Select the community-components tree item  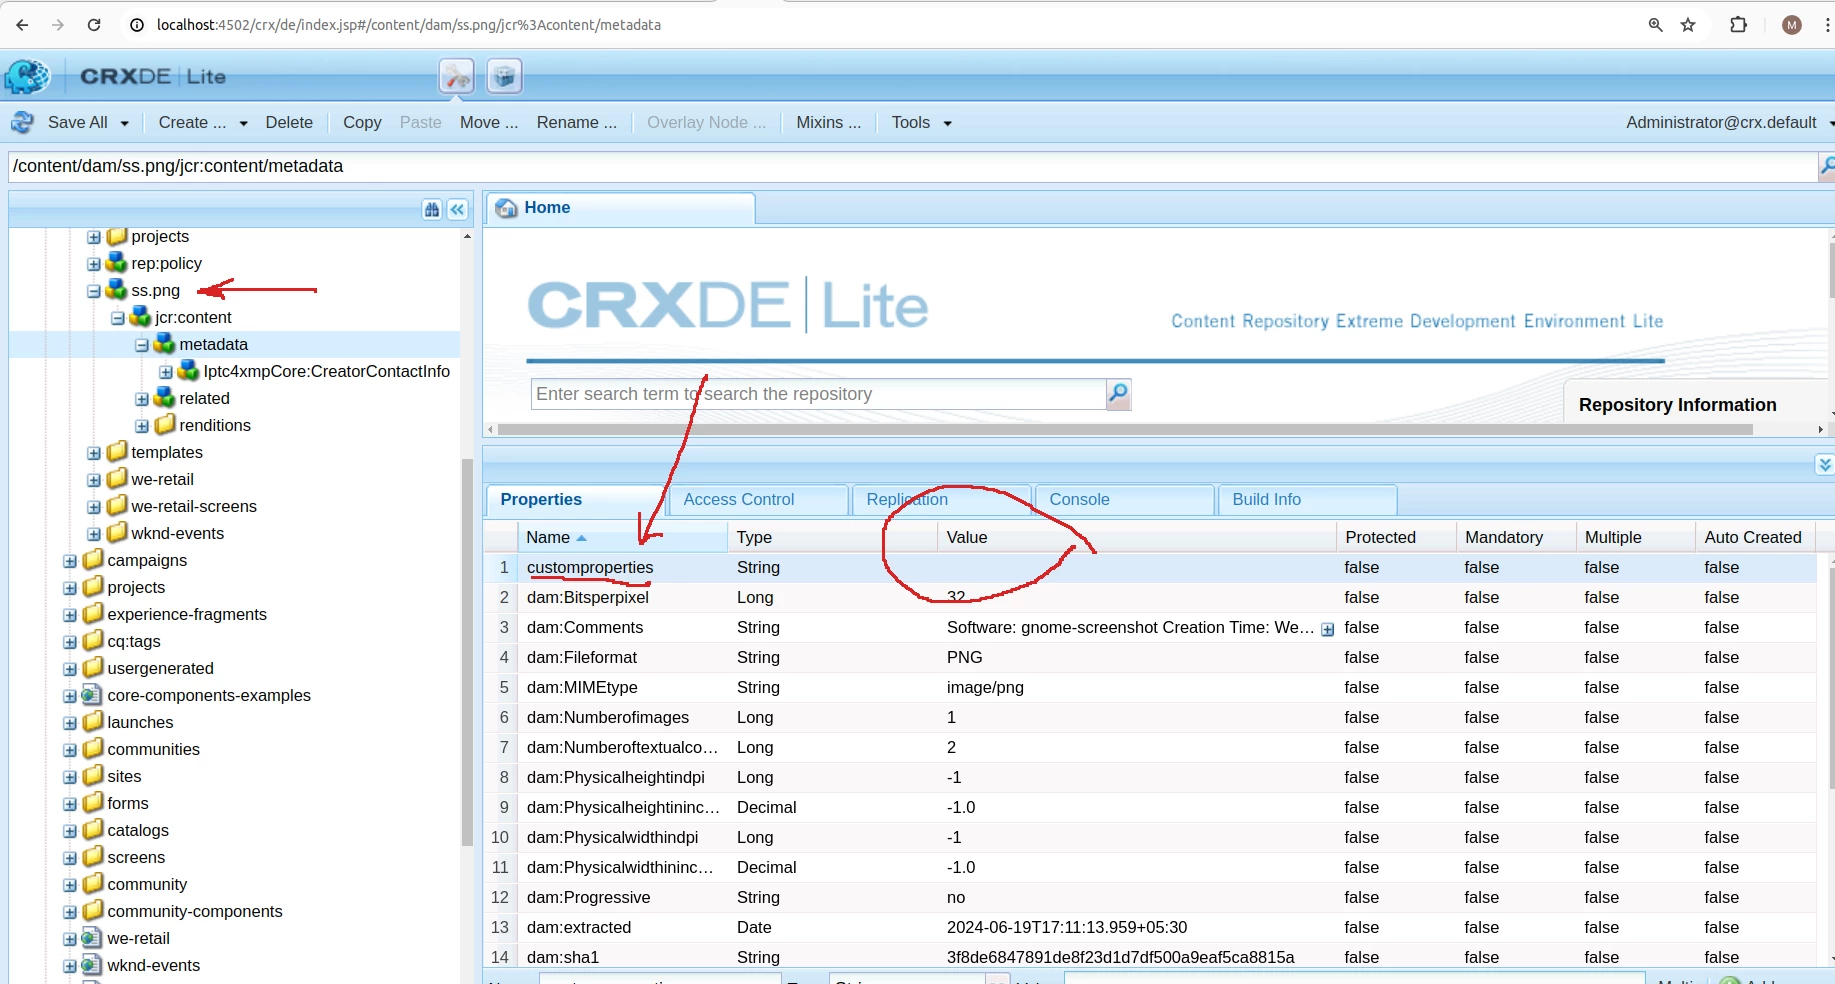195,911
